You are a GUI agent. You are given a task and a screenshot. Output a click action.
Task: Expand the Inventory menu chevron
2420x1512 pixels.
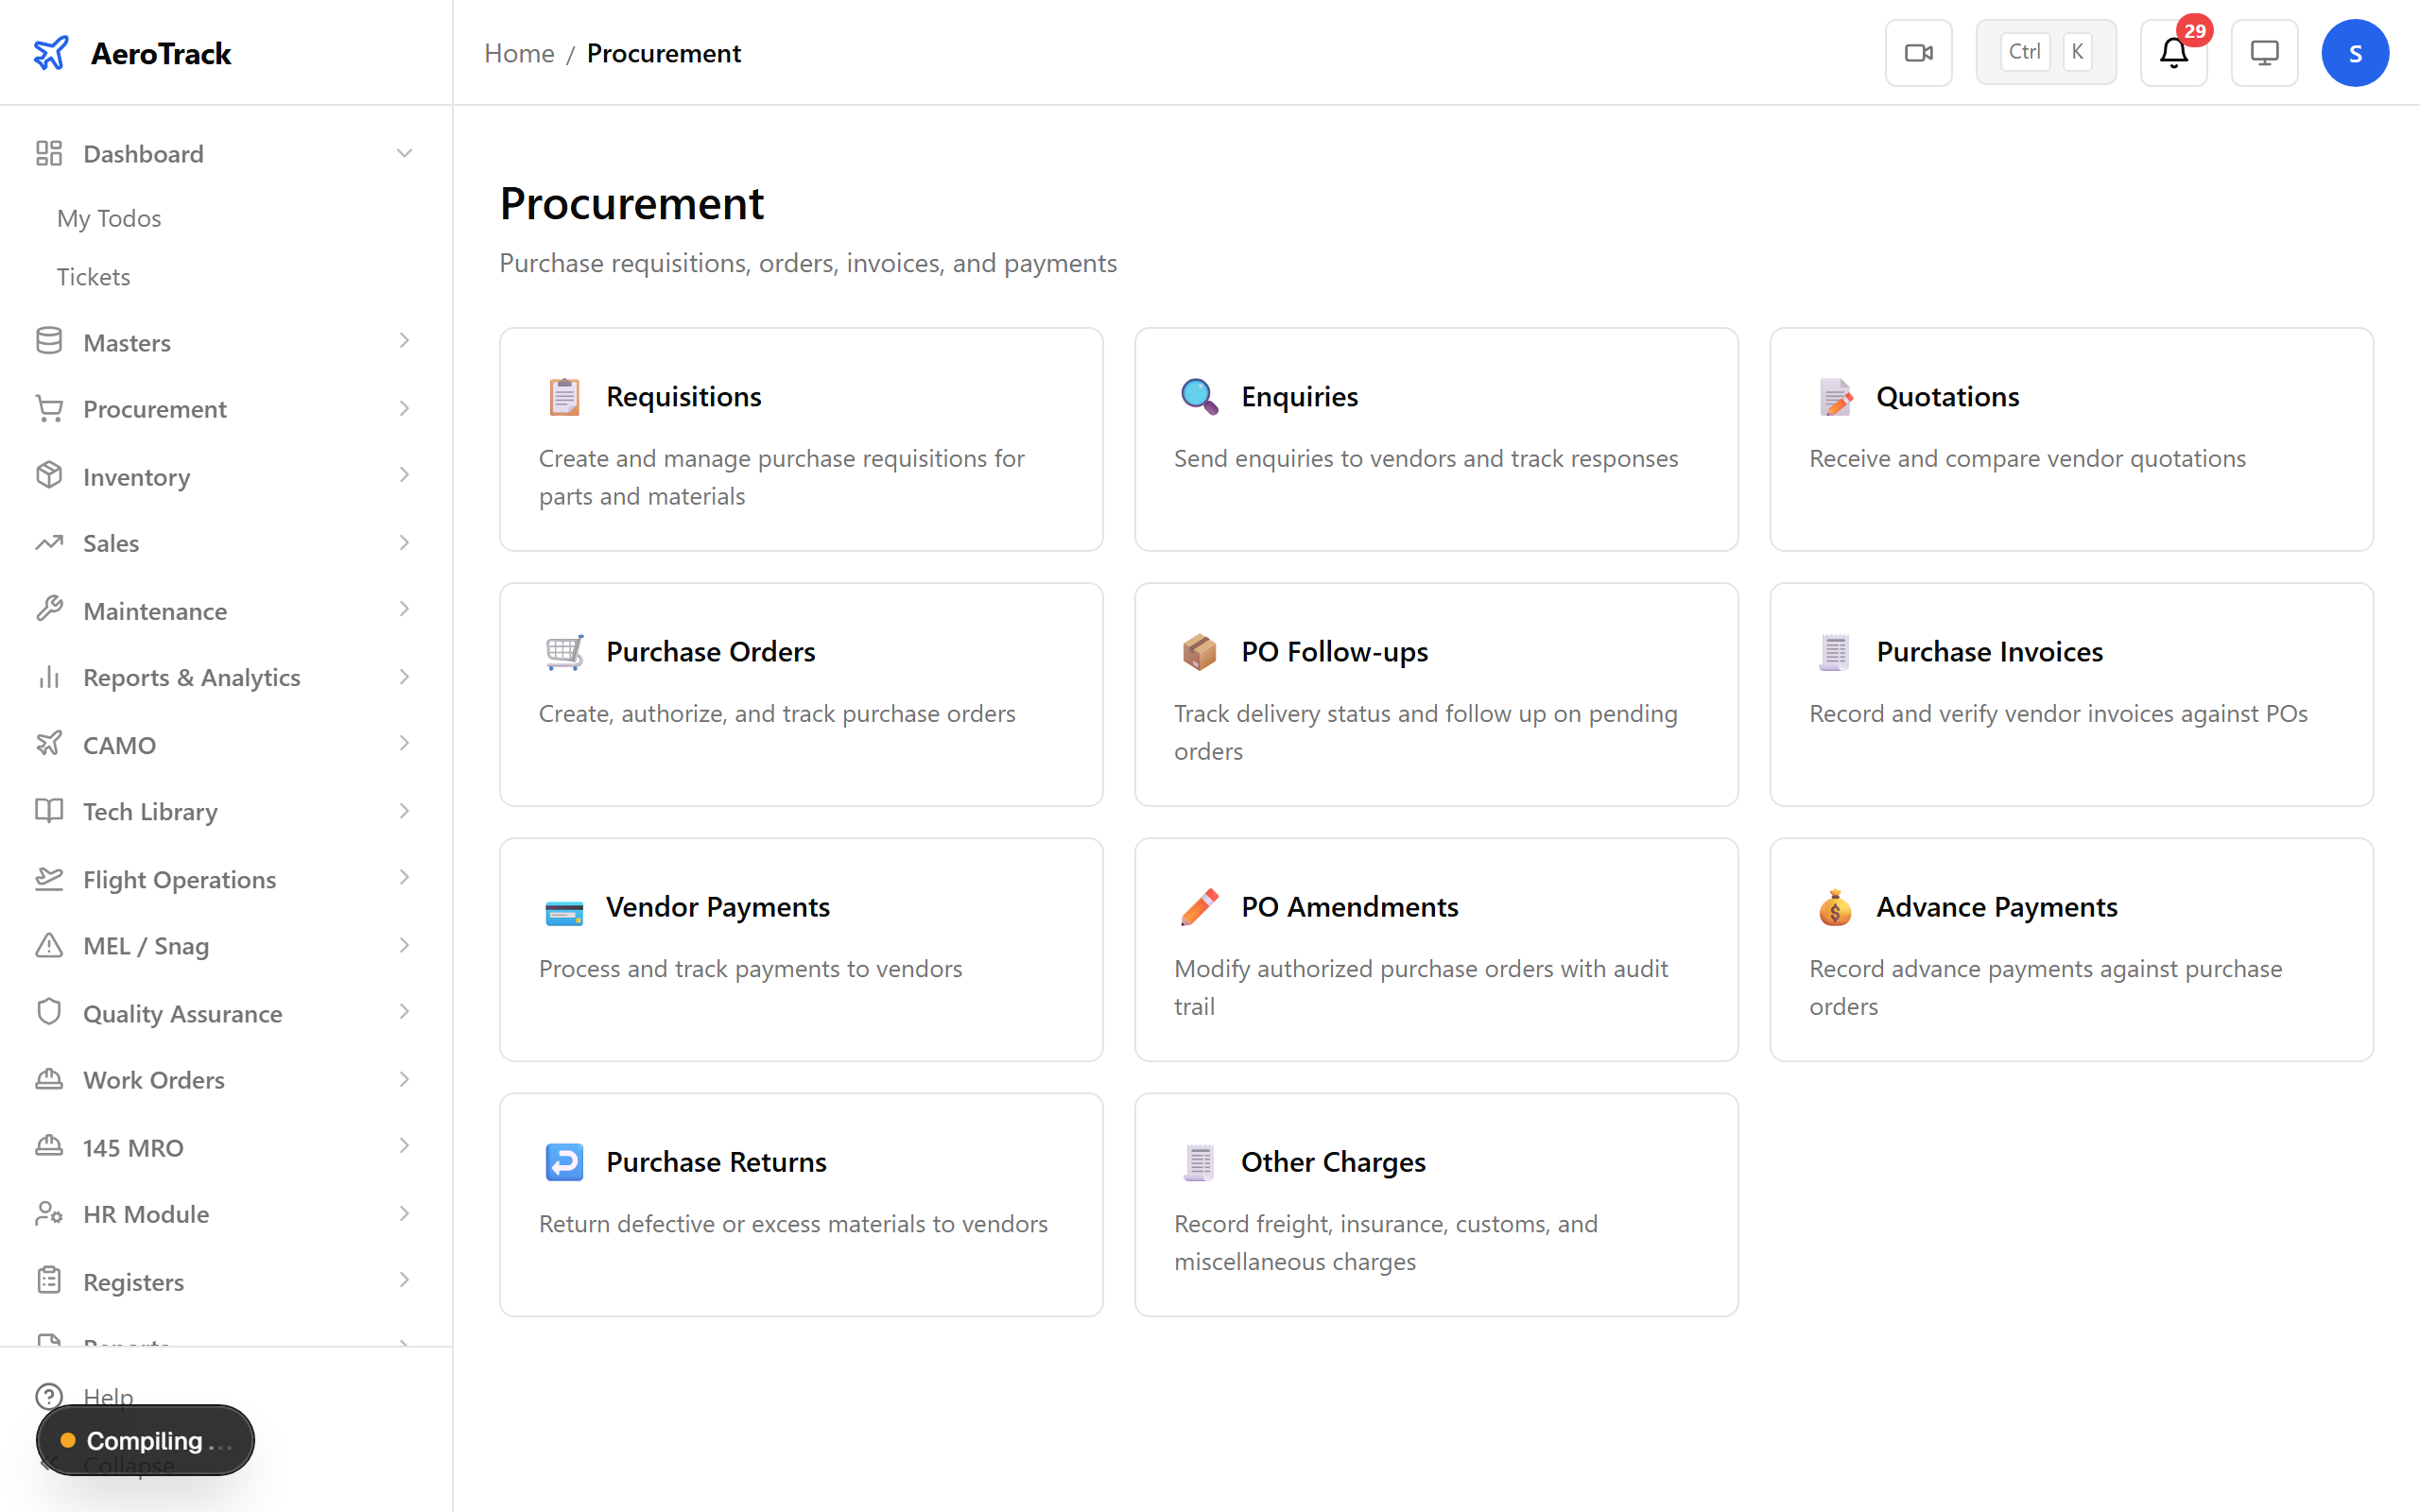404,476
